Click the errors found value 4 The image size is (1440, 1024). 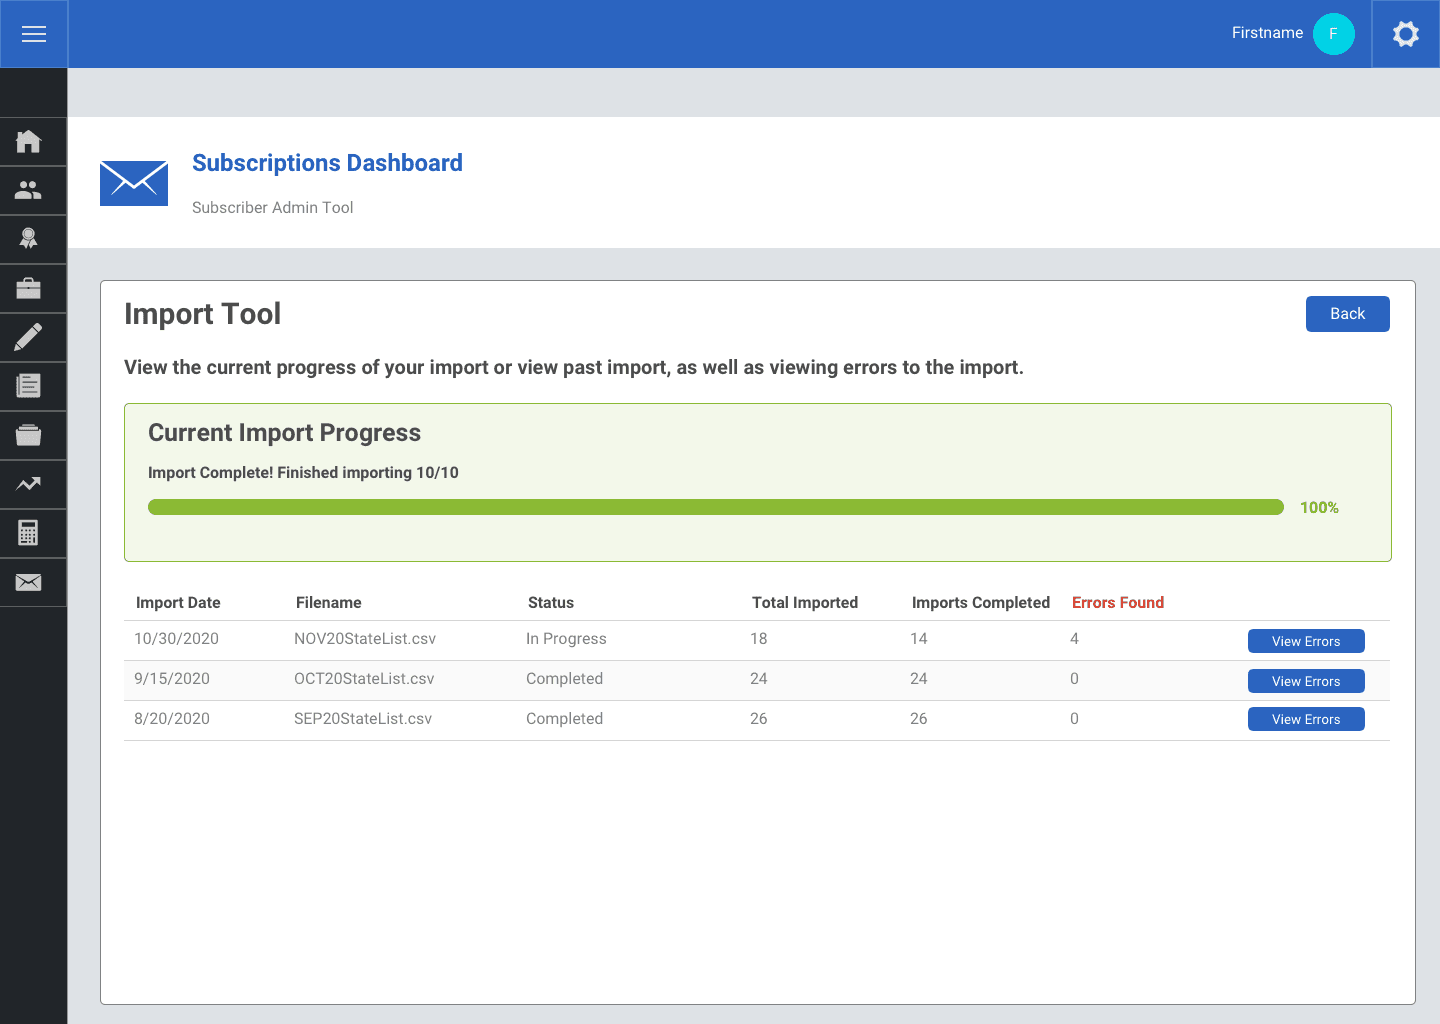click(x=1074, y=639)
